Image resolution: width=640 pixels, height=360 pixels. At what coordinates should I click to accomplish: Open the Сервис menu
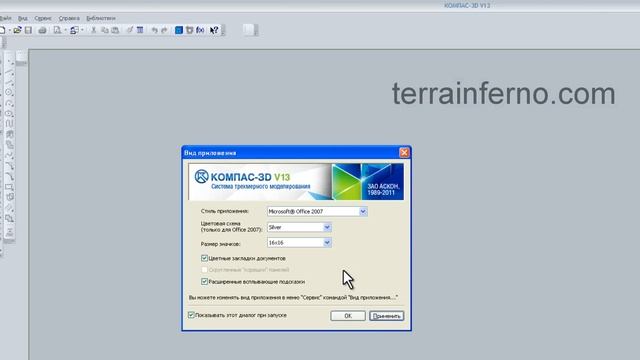pos(43,18)
